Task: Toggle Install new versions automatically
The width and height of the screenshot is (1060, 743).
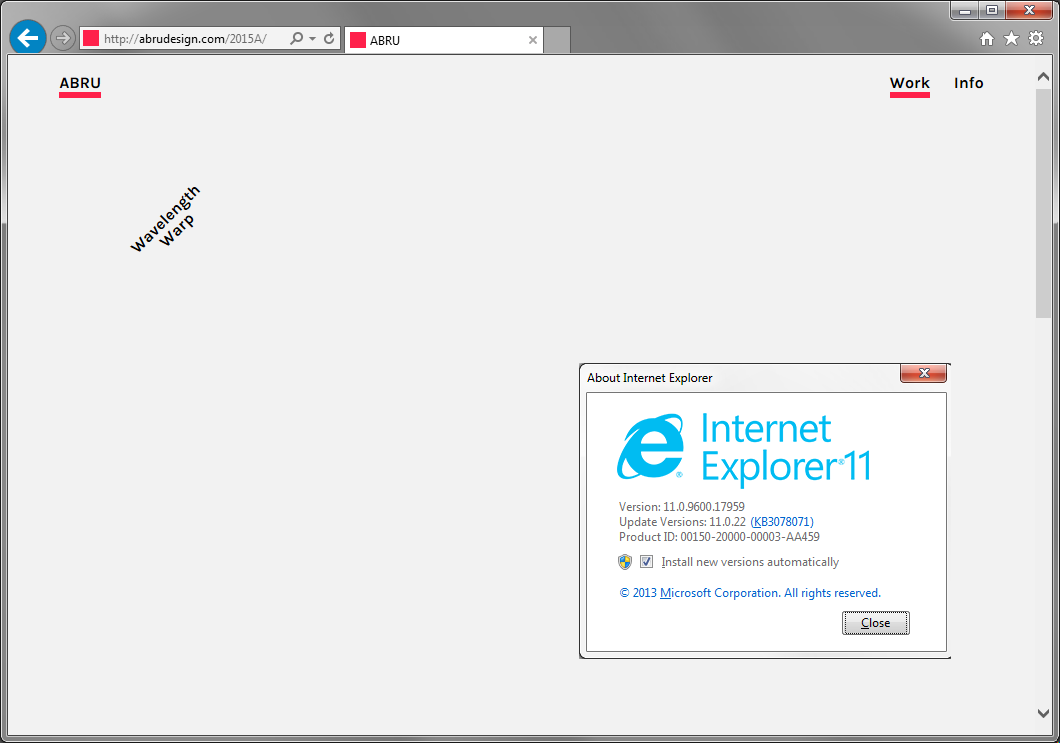Action: (646, 561)
